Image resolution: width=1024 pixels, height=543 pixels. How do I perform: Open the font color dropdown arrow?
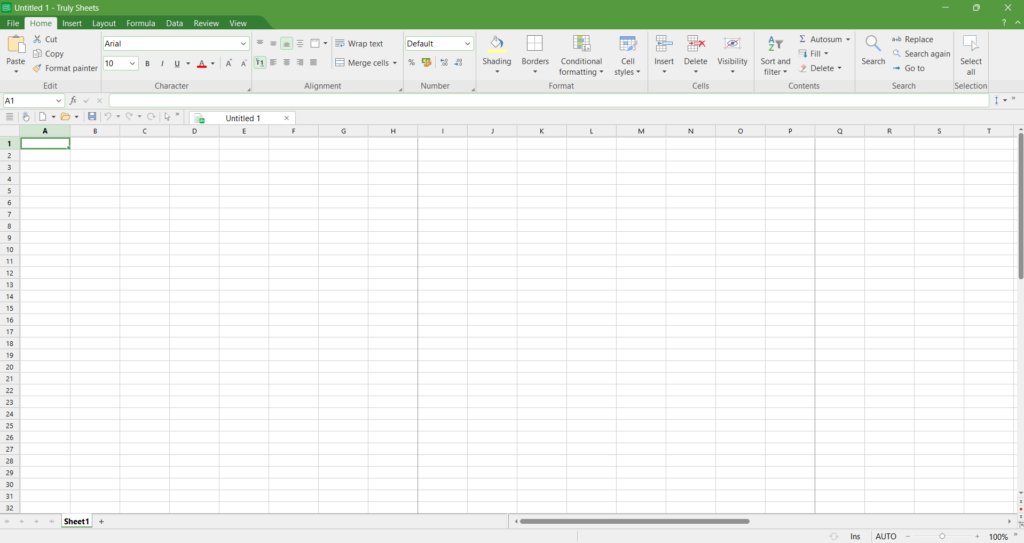point(212,63)
